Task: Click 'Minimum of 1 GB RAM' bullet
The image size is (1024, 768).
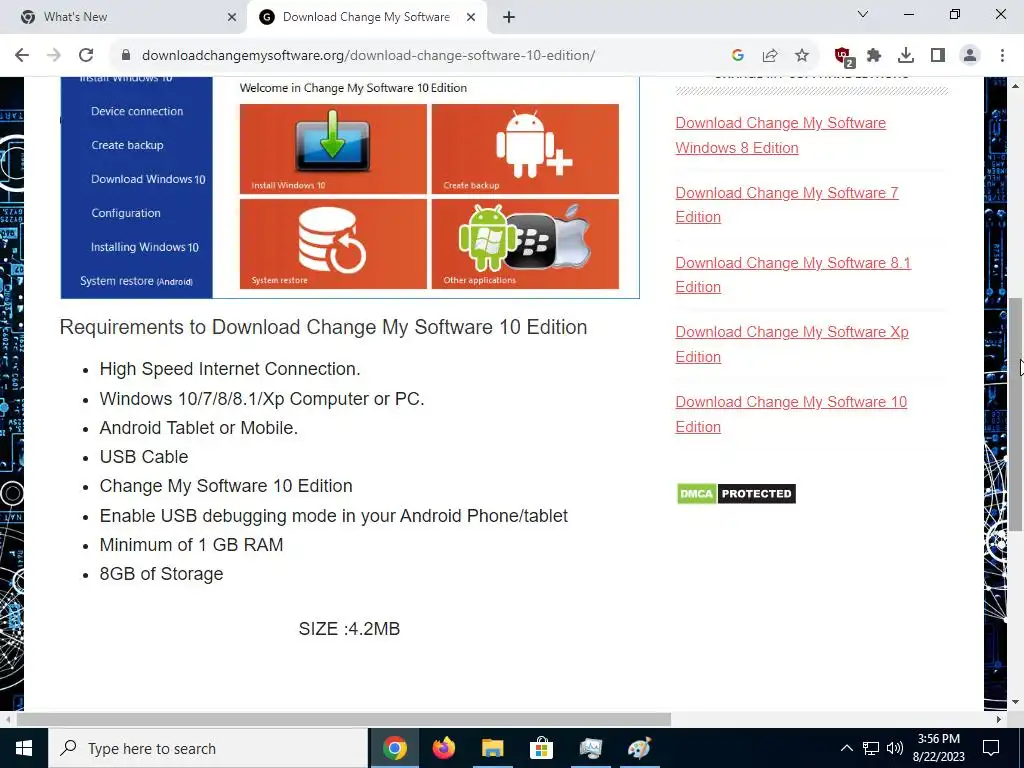Action: [191, 545]
